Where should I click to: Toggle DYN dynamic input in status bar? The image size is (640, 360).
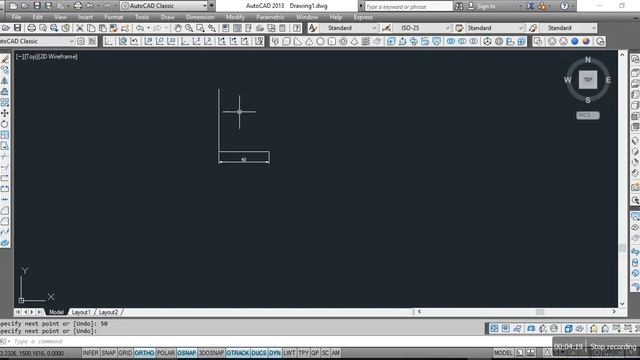pos(275,353)
